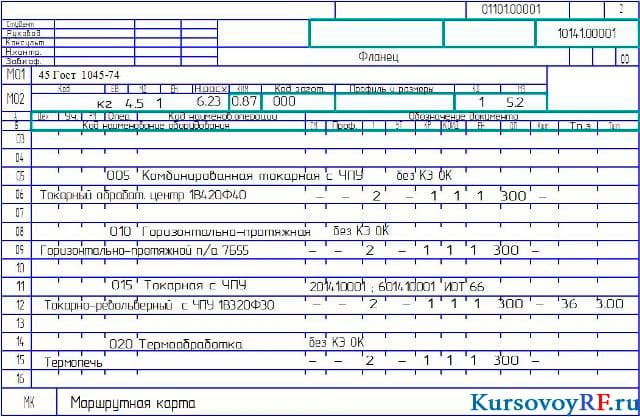Click "300" in the Термопечь row

pos(506,360)
